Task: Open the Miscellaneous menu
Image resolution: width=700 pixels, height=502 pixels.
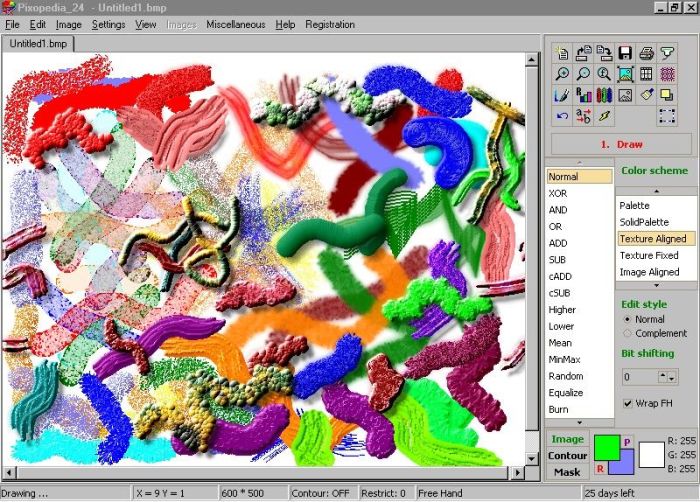Action: [236, 25]
